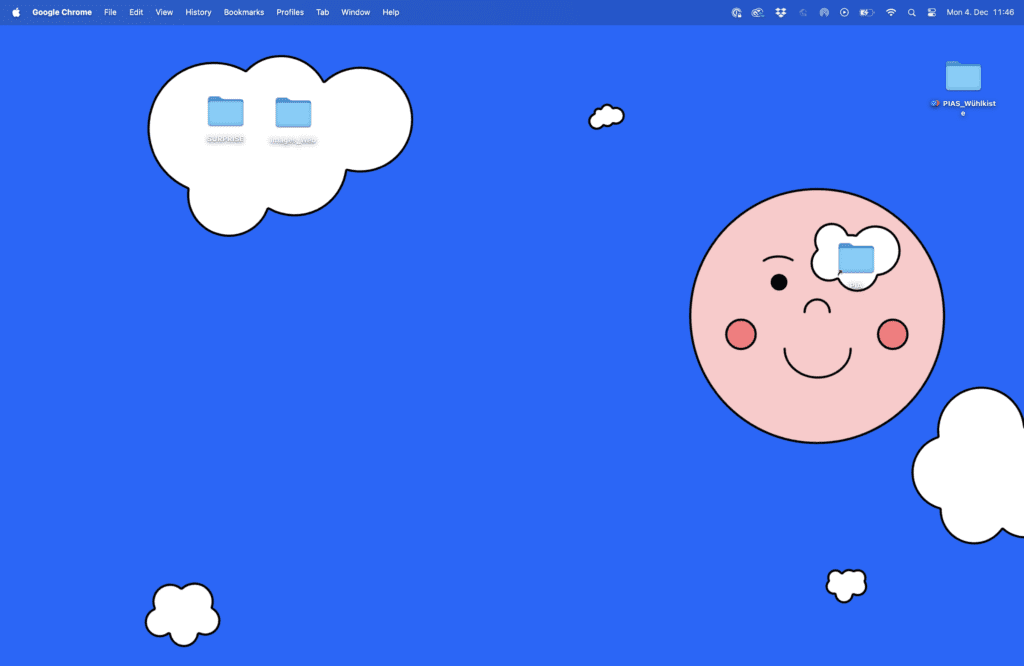The height and width of the screenshot is (666, 1024).
Task: Select the Images_web folder icon
Action: [293, 113]
